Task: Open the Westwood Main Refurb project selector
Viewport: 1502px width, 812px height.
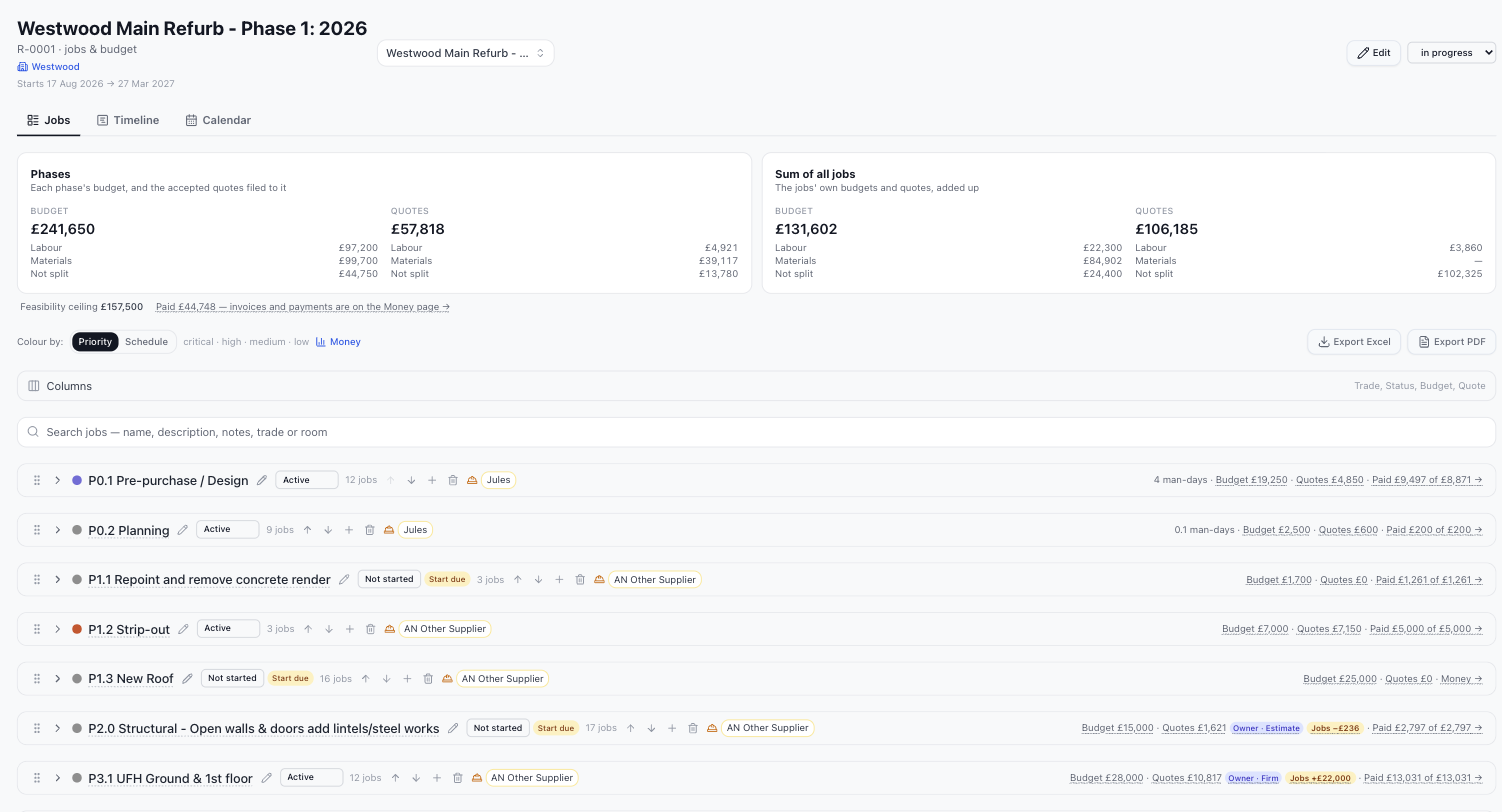Action: 465,53
